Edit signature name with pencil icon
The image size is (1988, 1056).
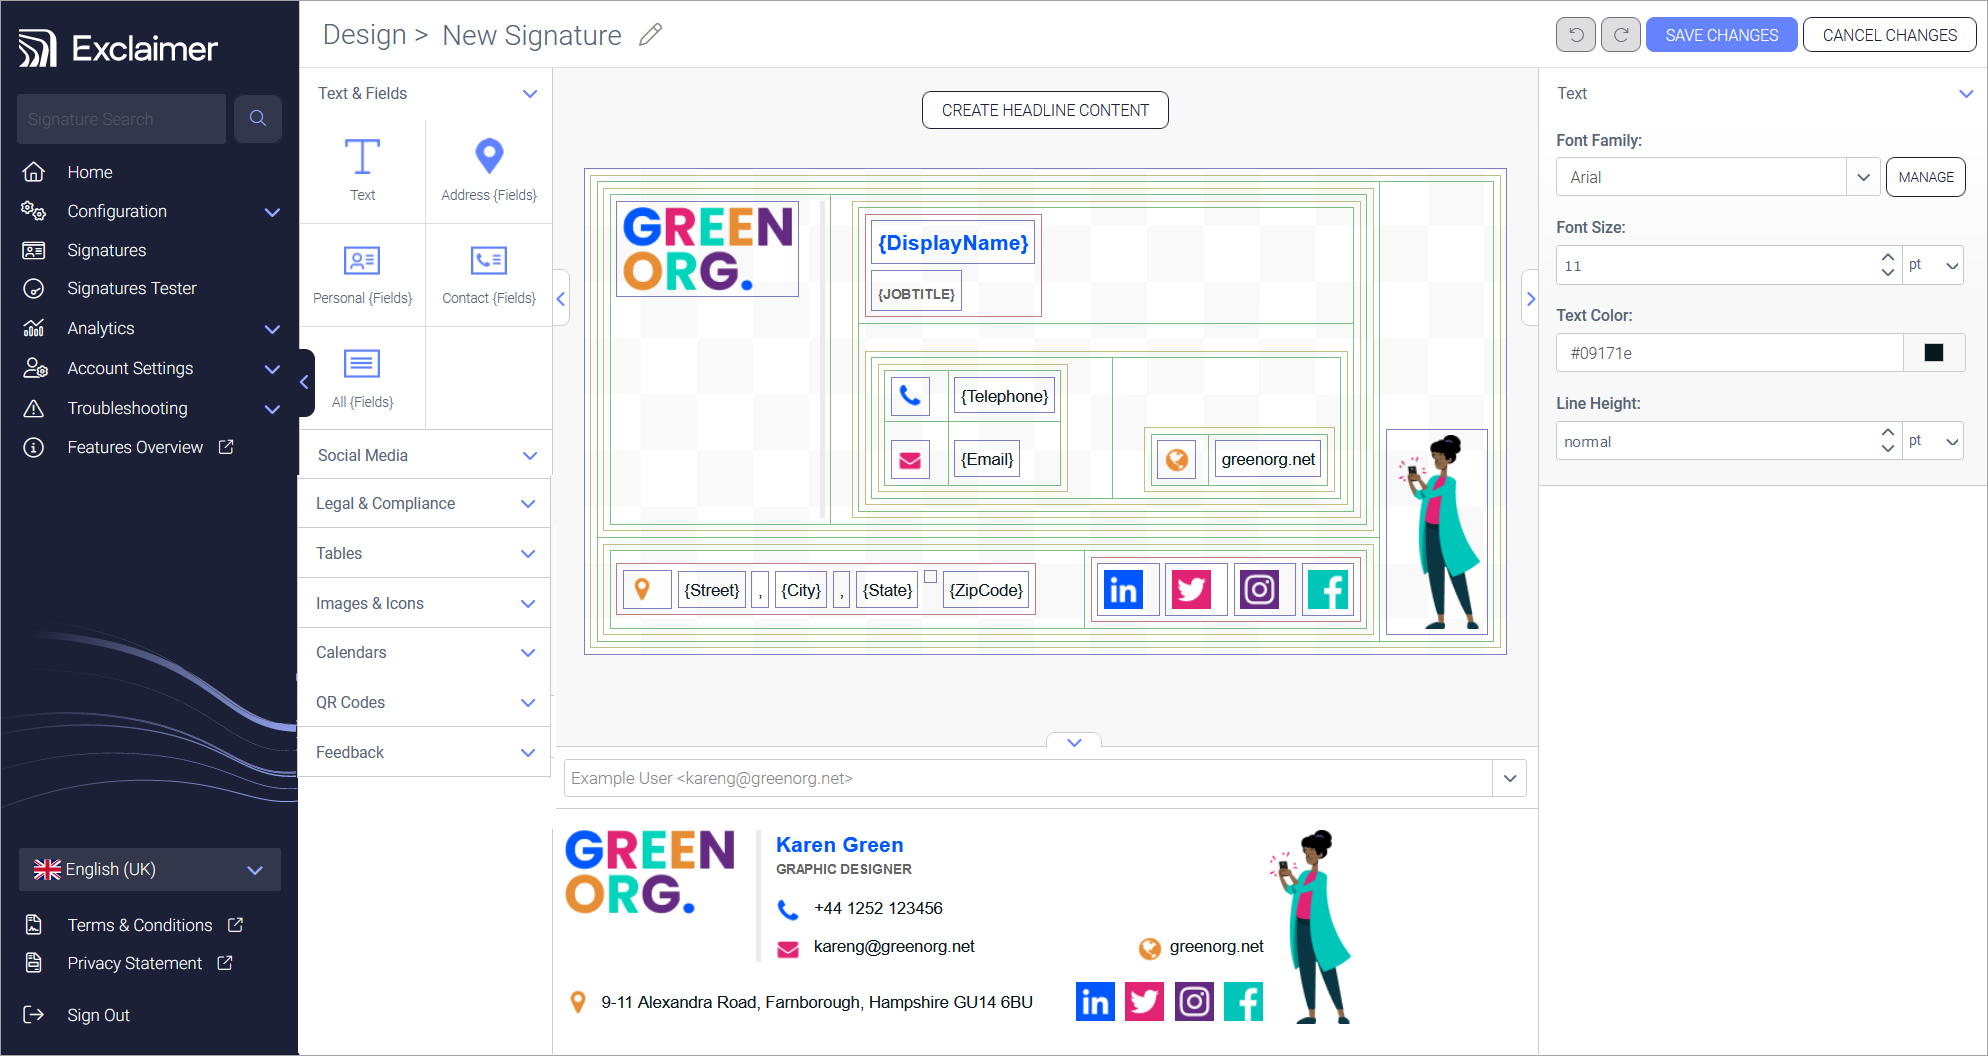(651, 35)
